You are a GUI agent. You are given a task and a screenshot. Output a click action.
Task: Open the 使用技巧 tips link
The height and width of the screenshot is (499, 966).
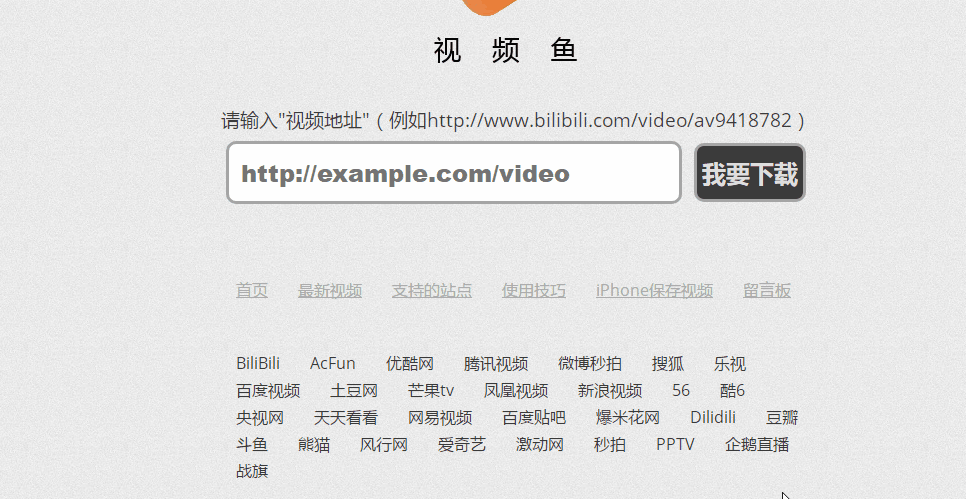click(534, 290)
